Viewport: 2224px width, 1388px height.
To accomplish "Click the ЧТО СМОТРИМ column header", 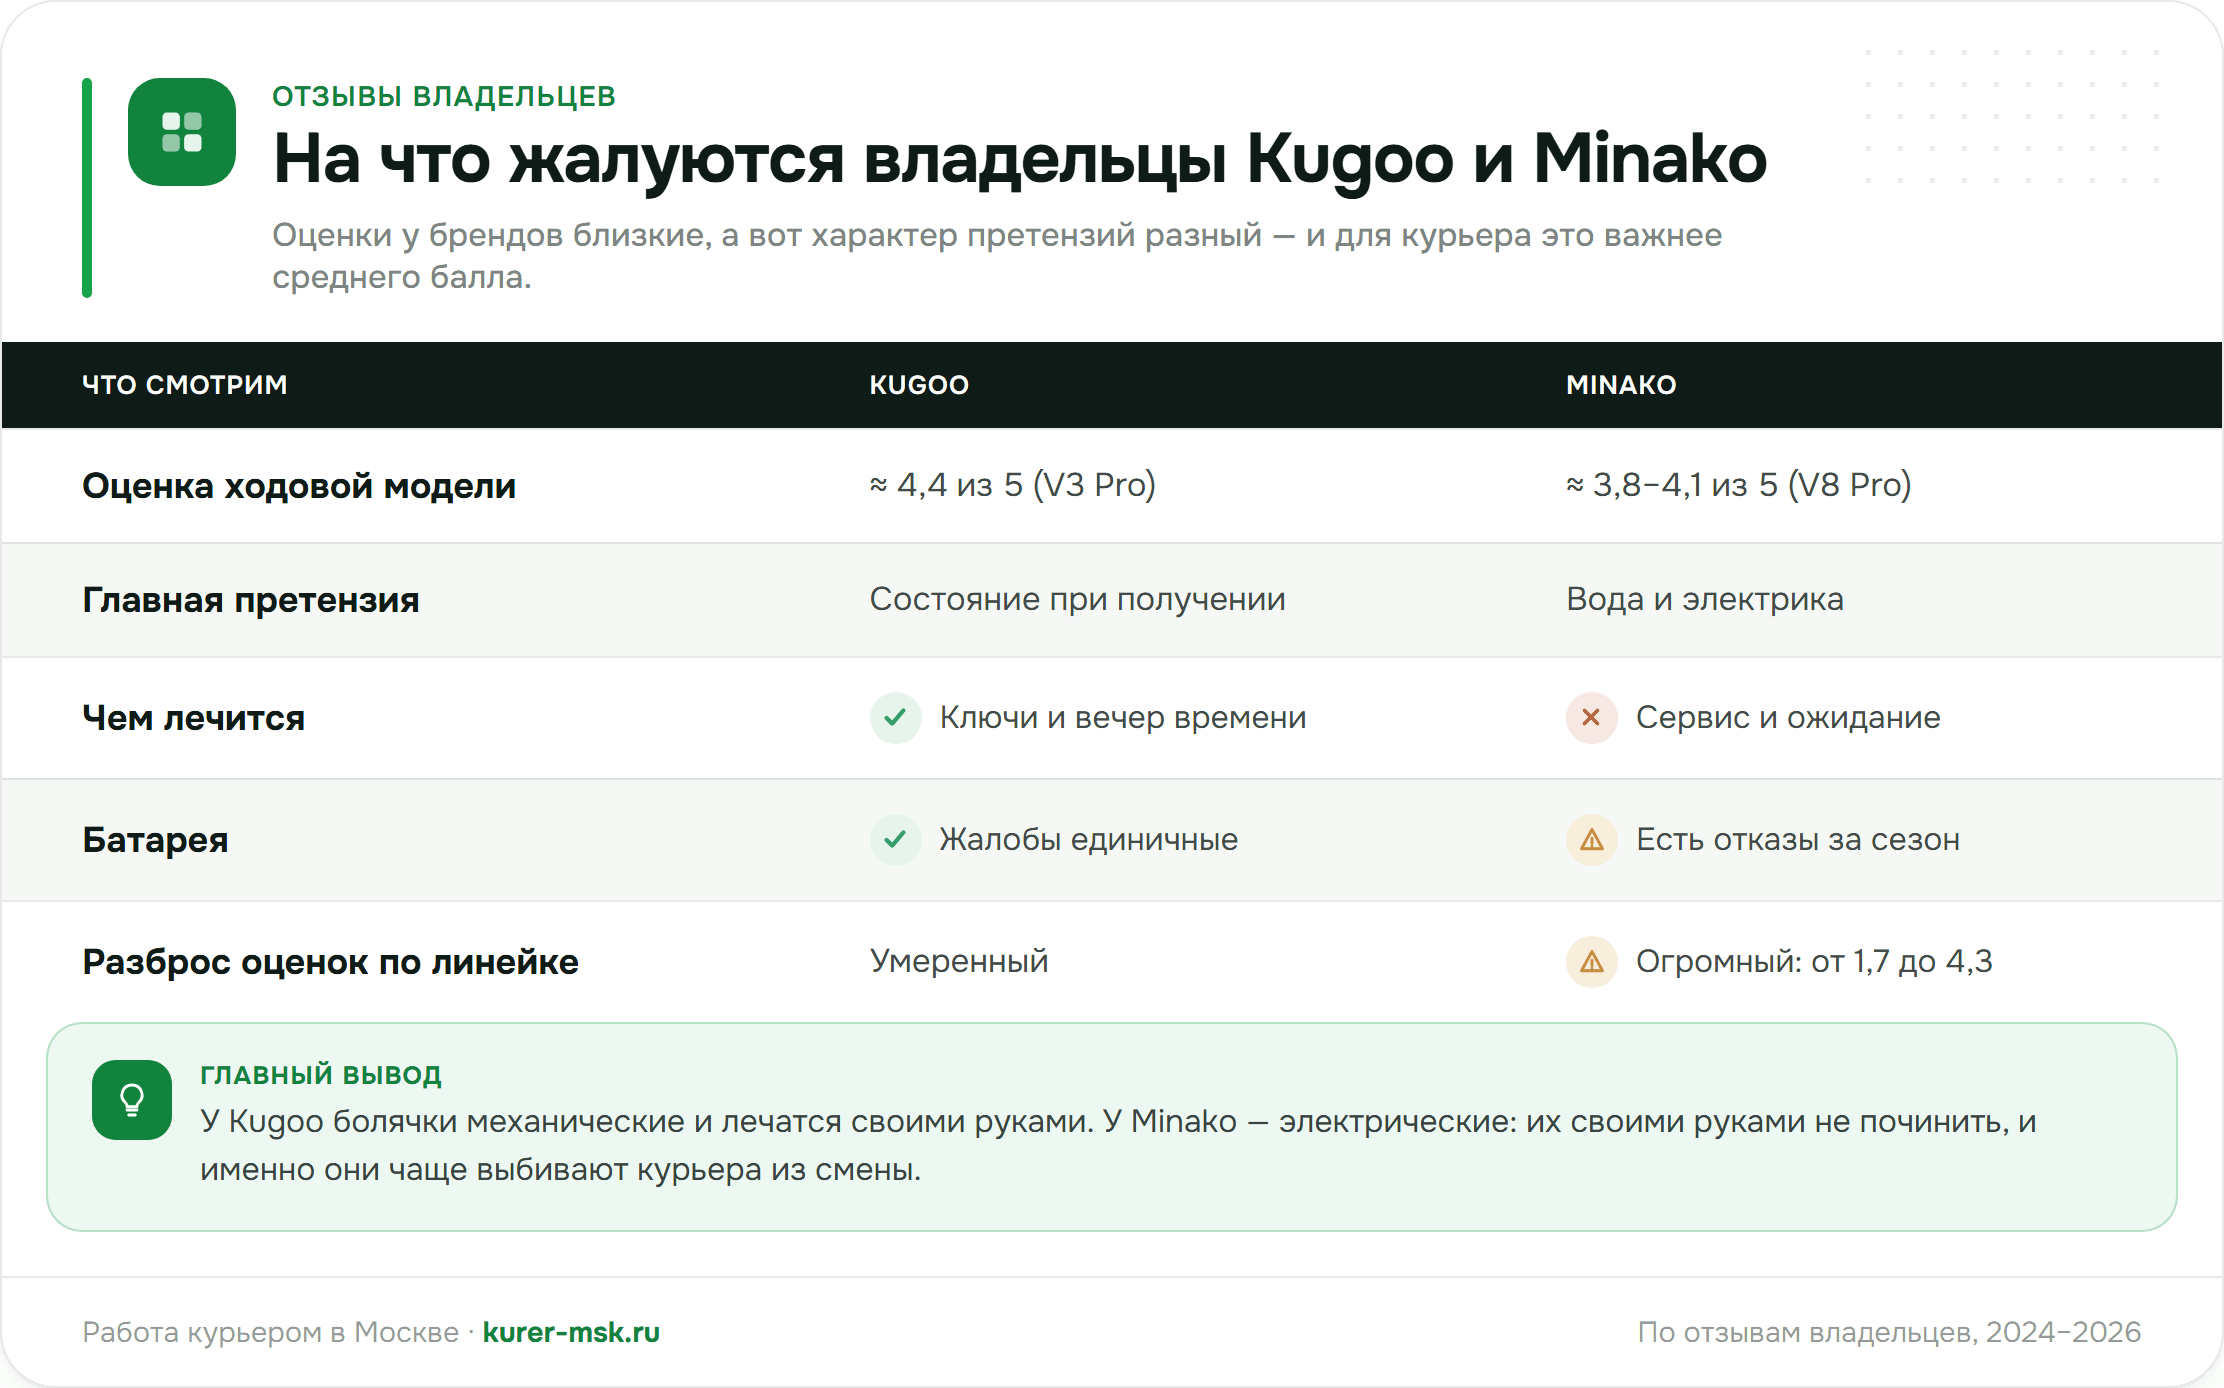I will point(185,385).
